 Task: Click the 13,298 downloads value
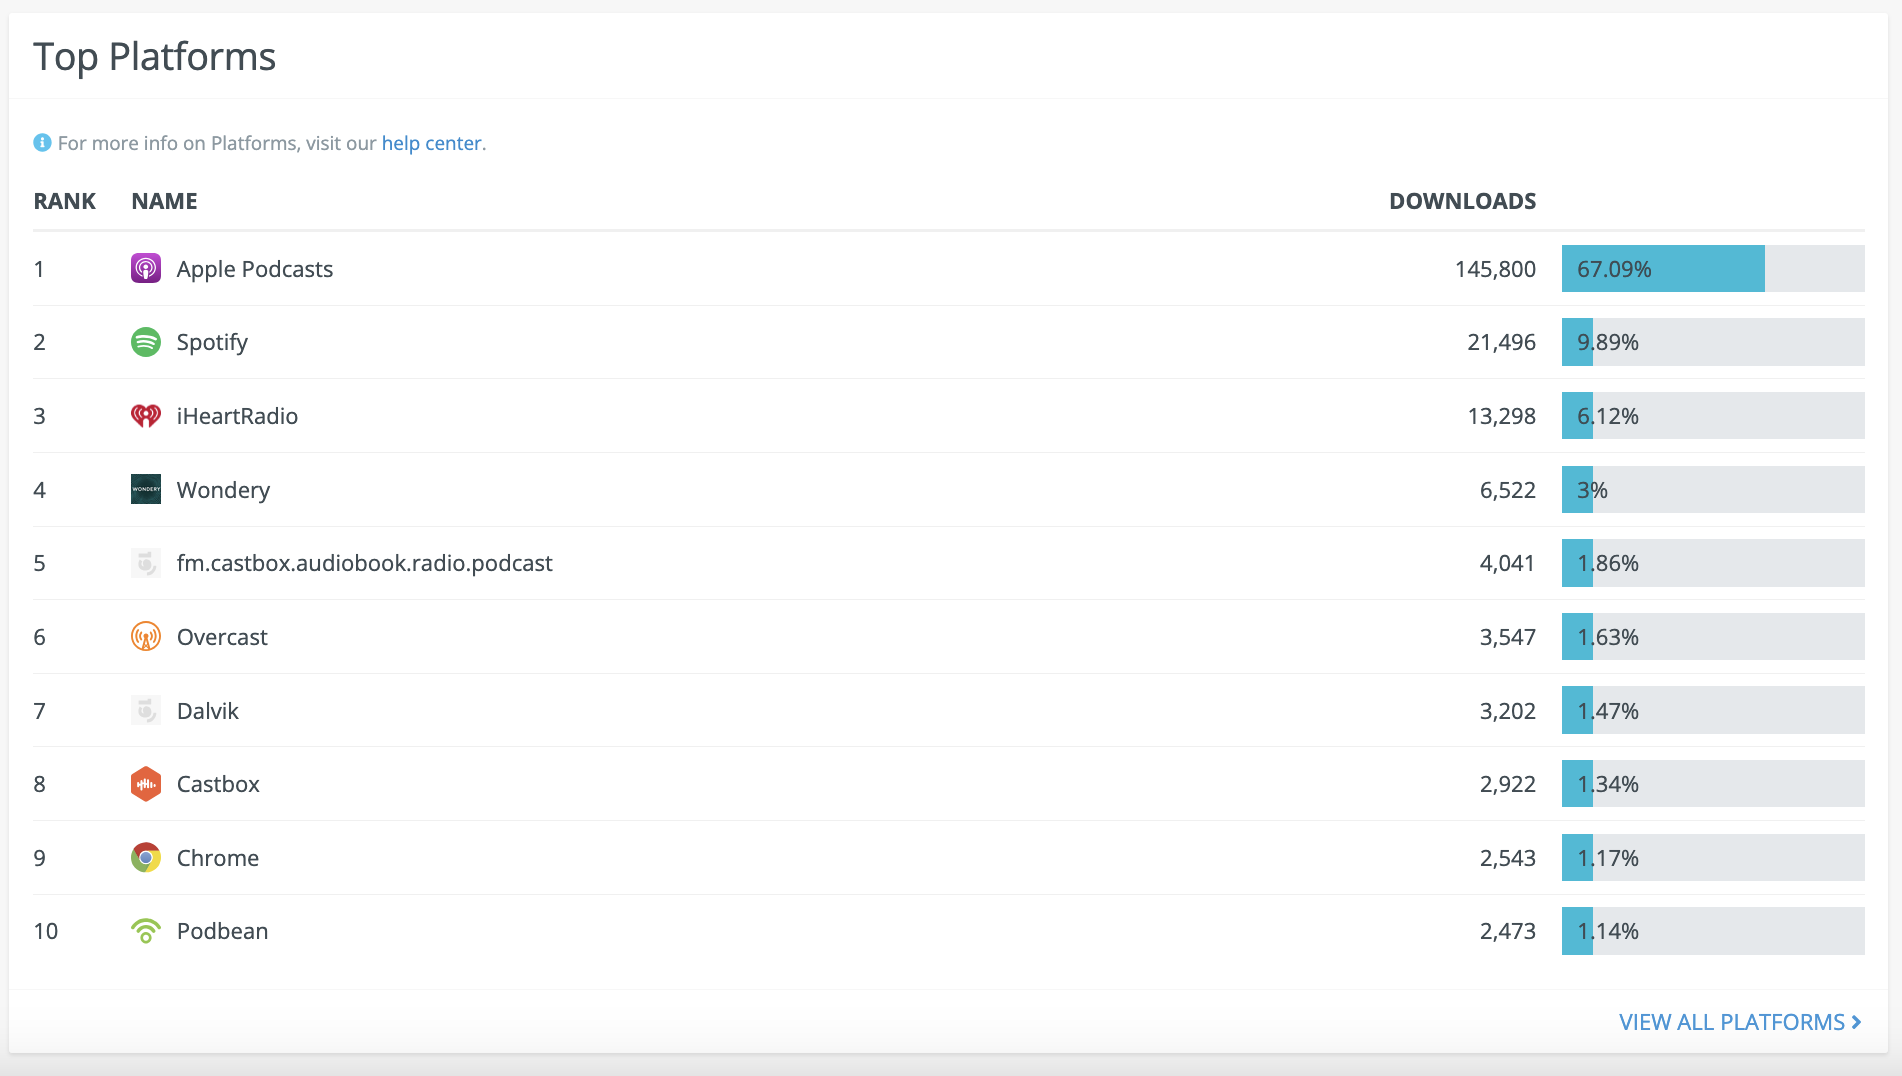(x=1501, y=416)
